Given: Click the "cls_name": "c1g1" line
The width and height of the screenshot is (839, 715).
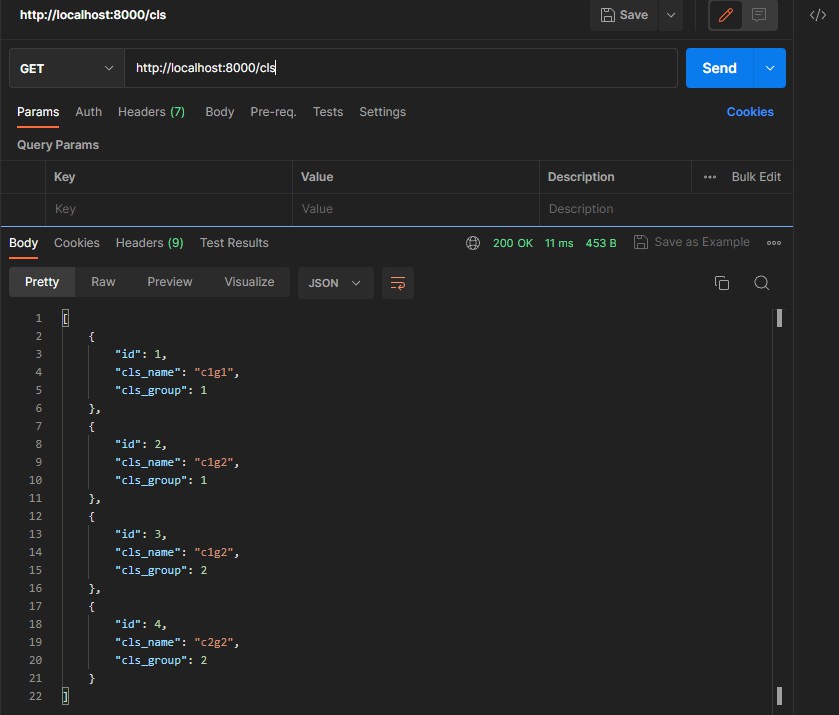Looking at the screenshot, I should tap(177, 372).
